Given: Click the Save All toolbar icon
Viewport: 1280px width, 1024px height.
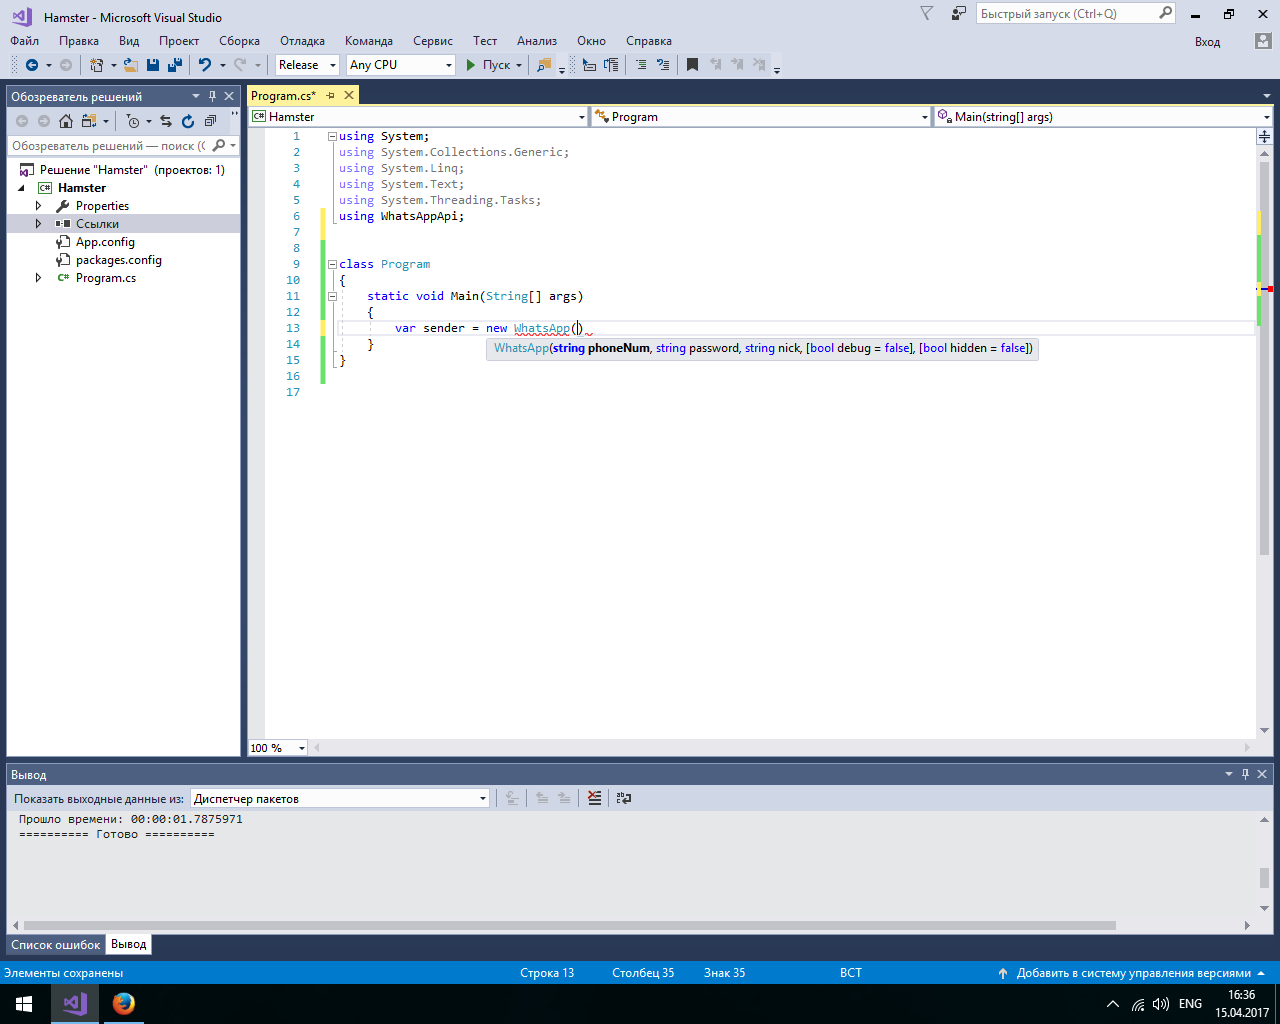Looking at the screenshot, I should (x=175, y=65).
